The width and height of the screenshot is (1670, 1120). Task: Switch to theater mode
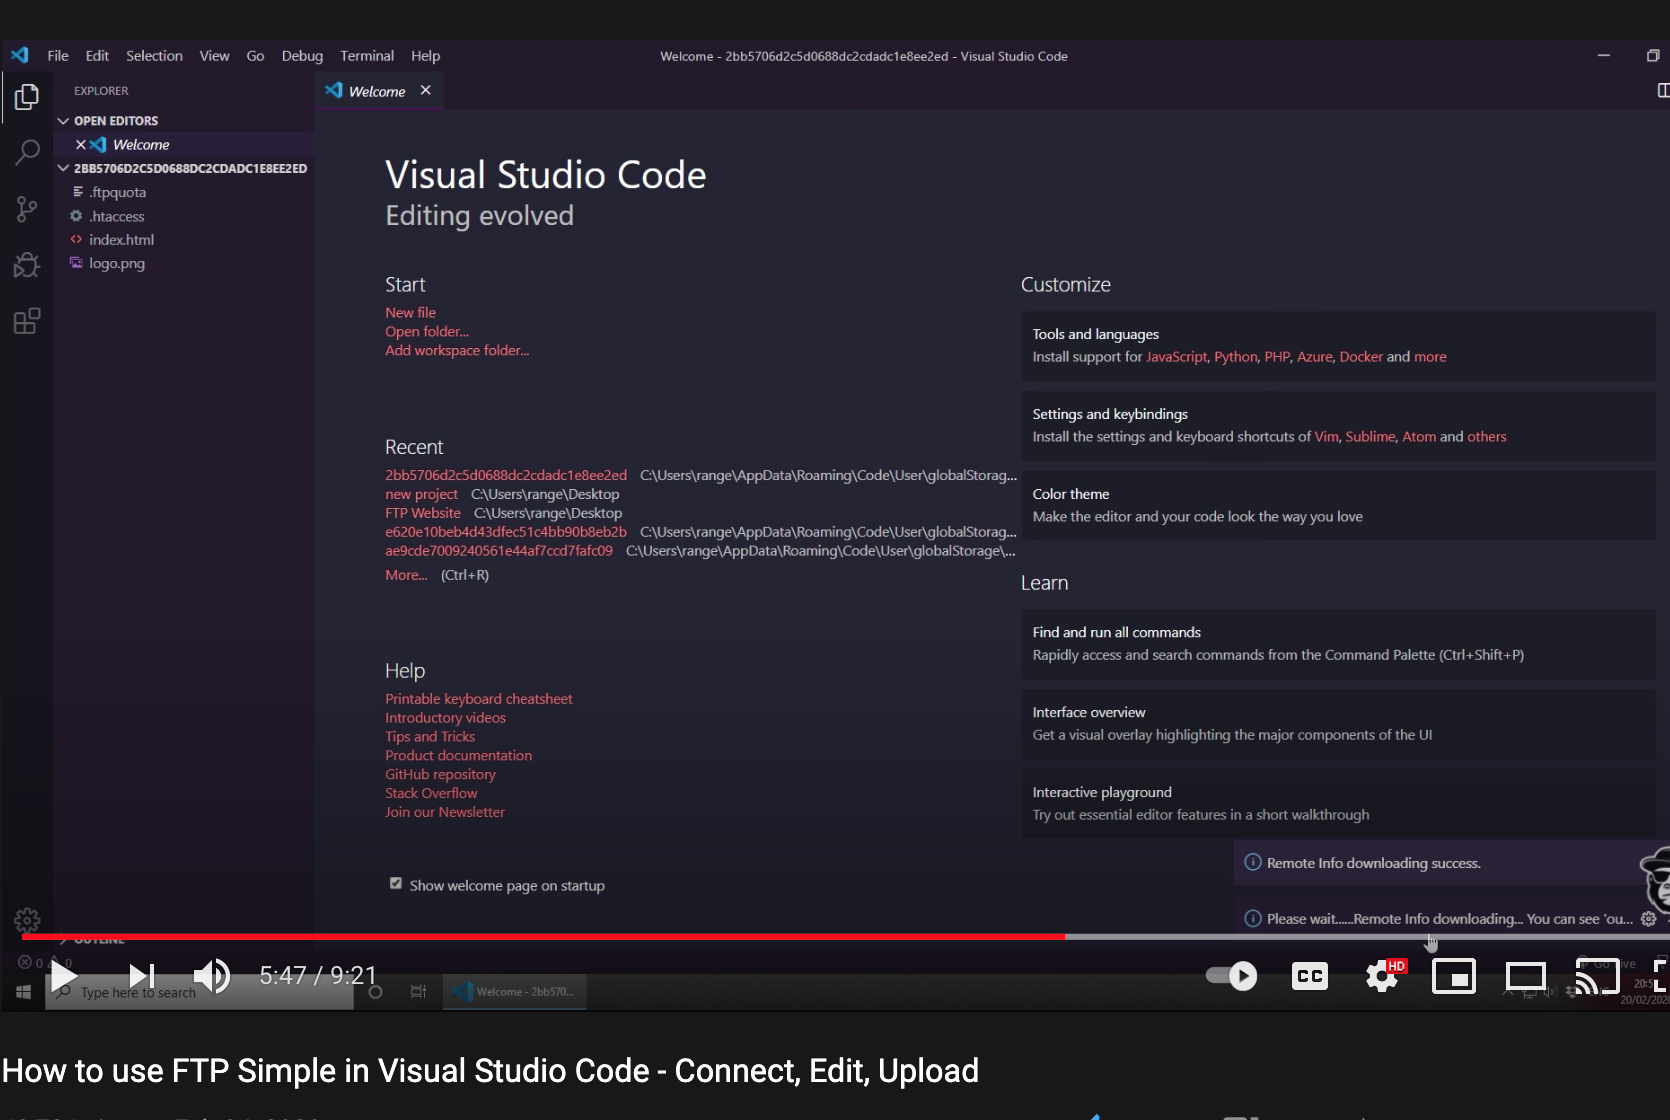(x=1526, y=976)
